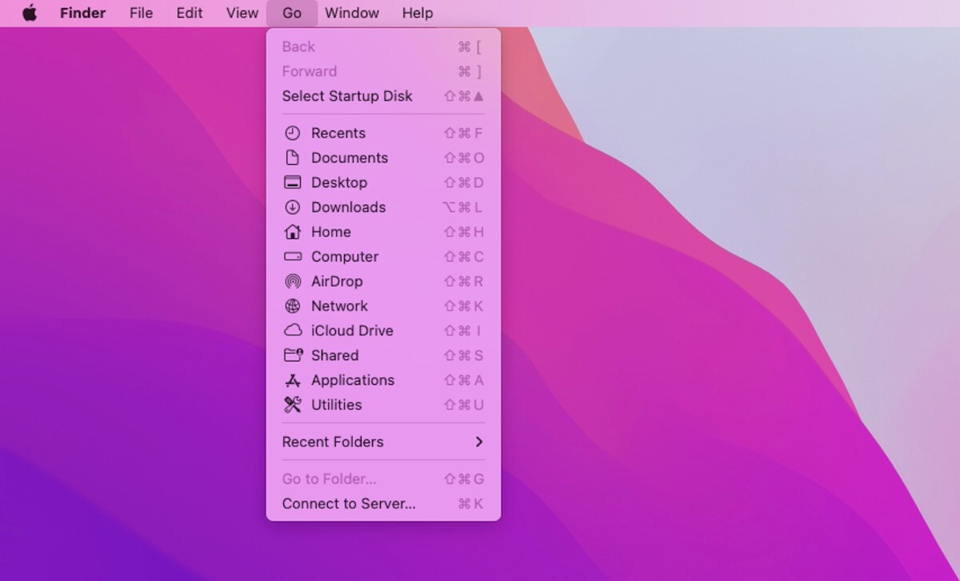The height and width of the screenshot is (581, 960).
Task: Select the Desktop text label
Action: [x=339, y=182]
